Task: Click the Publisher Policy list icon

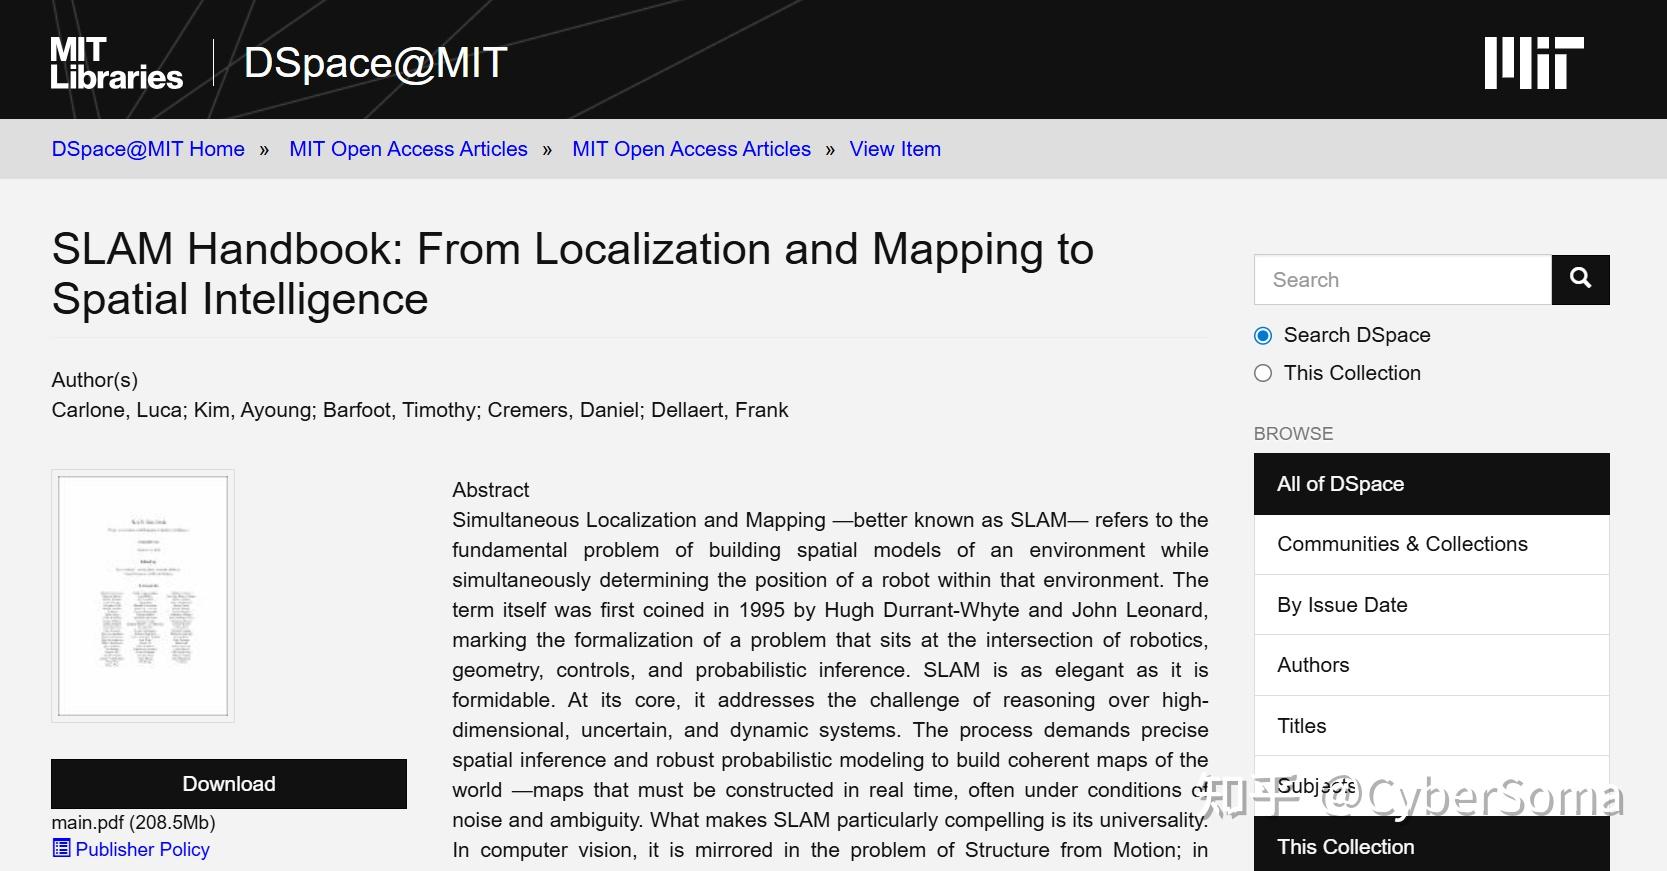Action: point(61,848)
